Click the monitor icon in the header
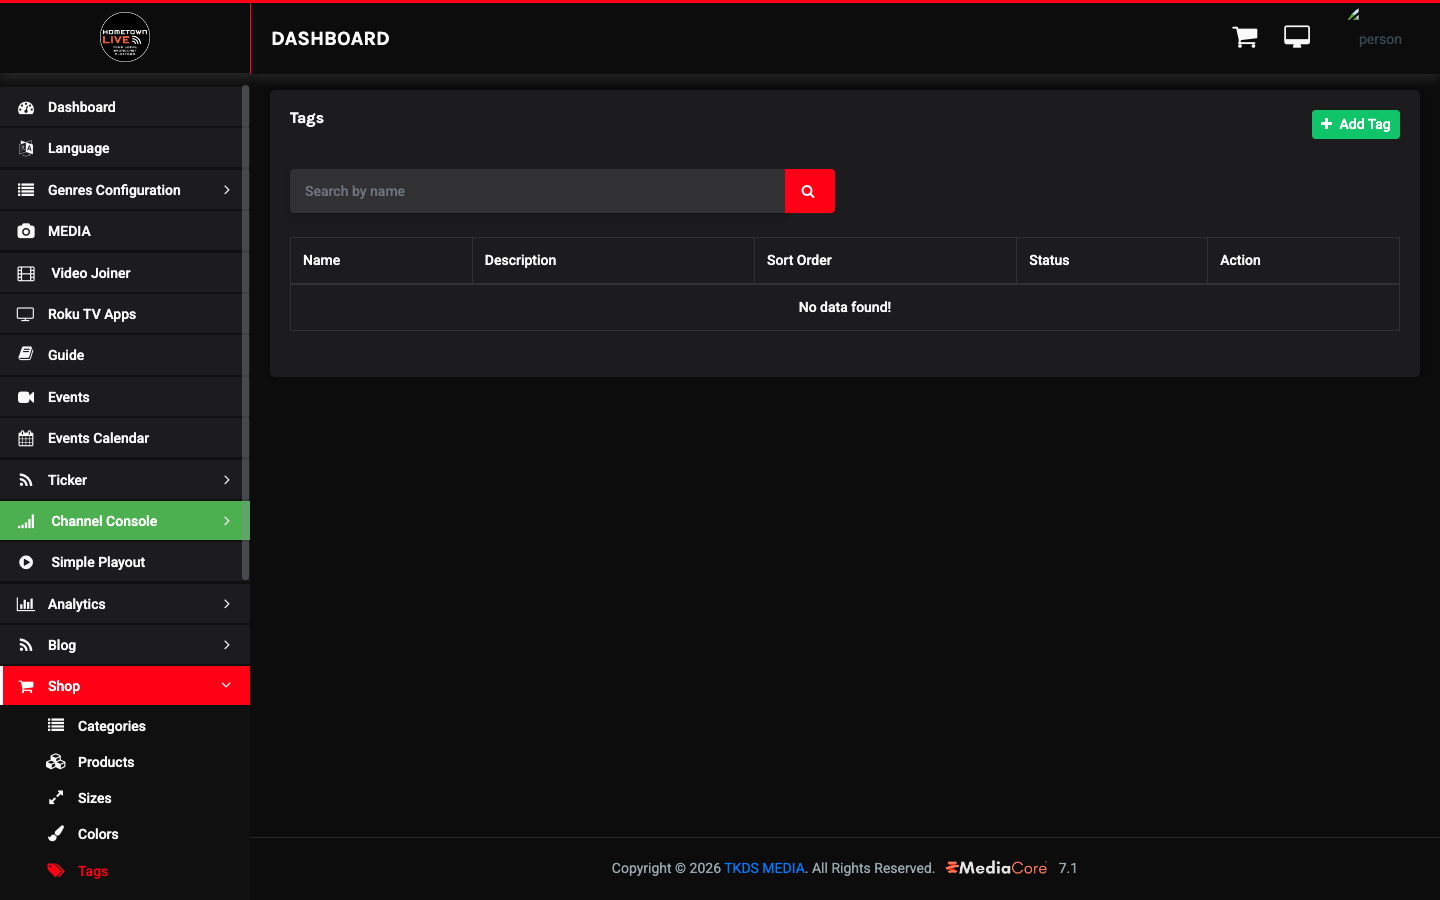 pyautogui.click(x=1297, y=37)
